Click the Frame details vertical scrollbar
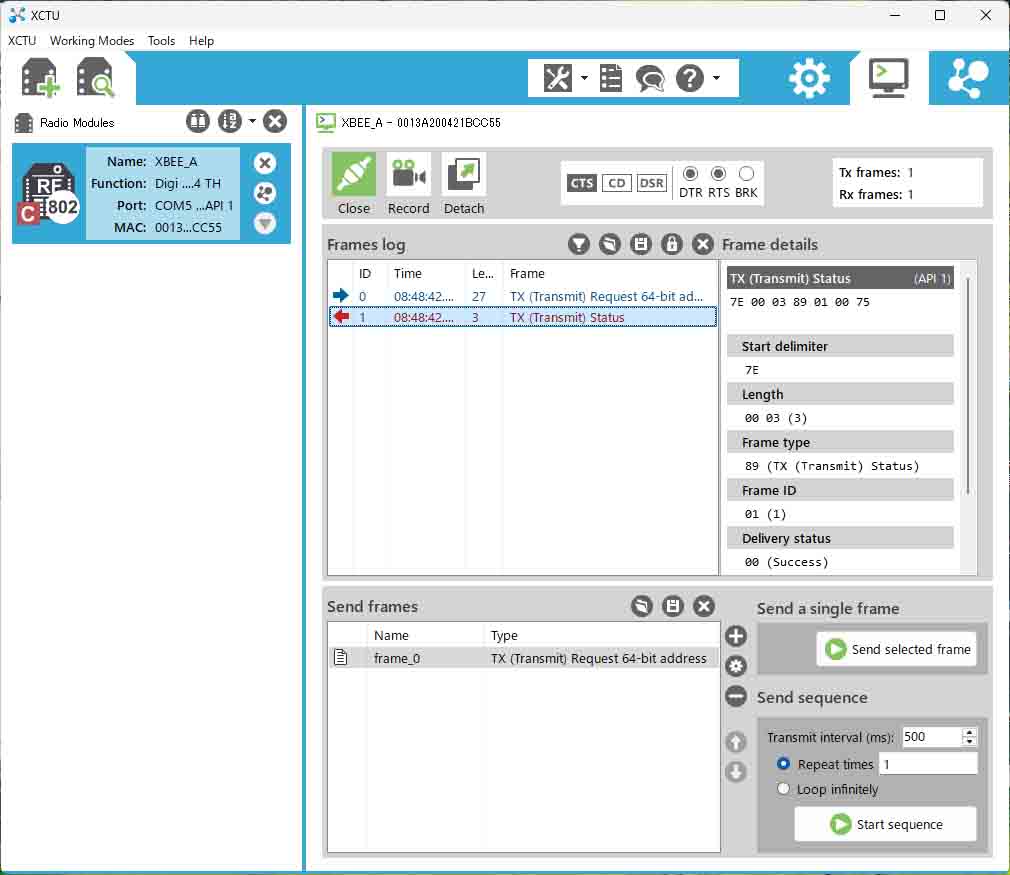Image resolution: width=1010 pixels, height=875 pixels. (967, 385)
